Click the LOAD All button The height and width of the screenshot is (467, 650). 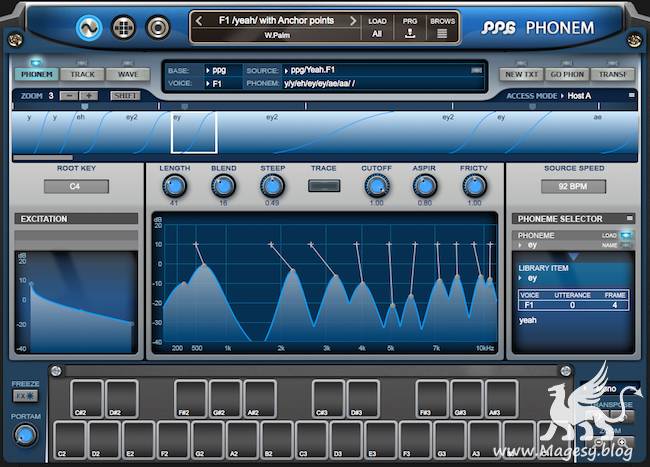(x=377, y=28)
